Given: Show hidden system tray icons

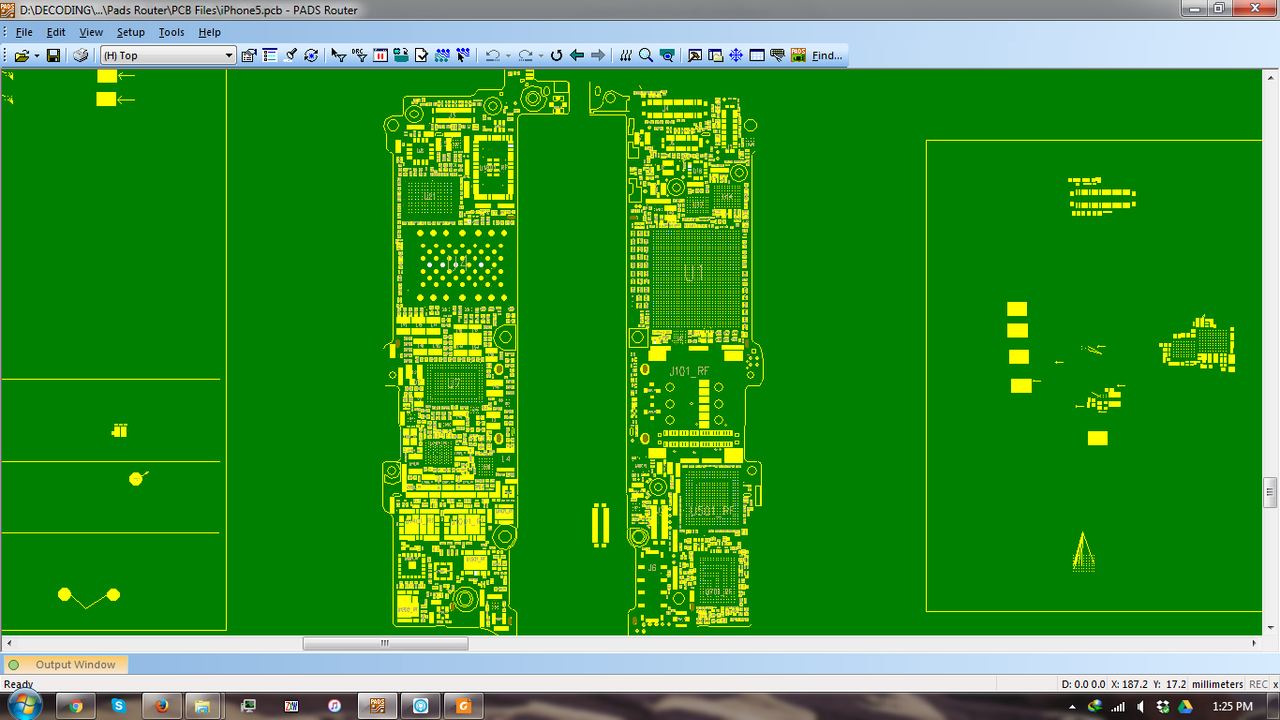Looking at the screenshot, I should tap(1073, 707).
